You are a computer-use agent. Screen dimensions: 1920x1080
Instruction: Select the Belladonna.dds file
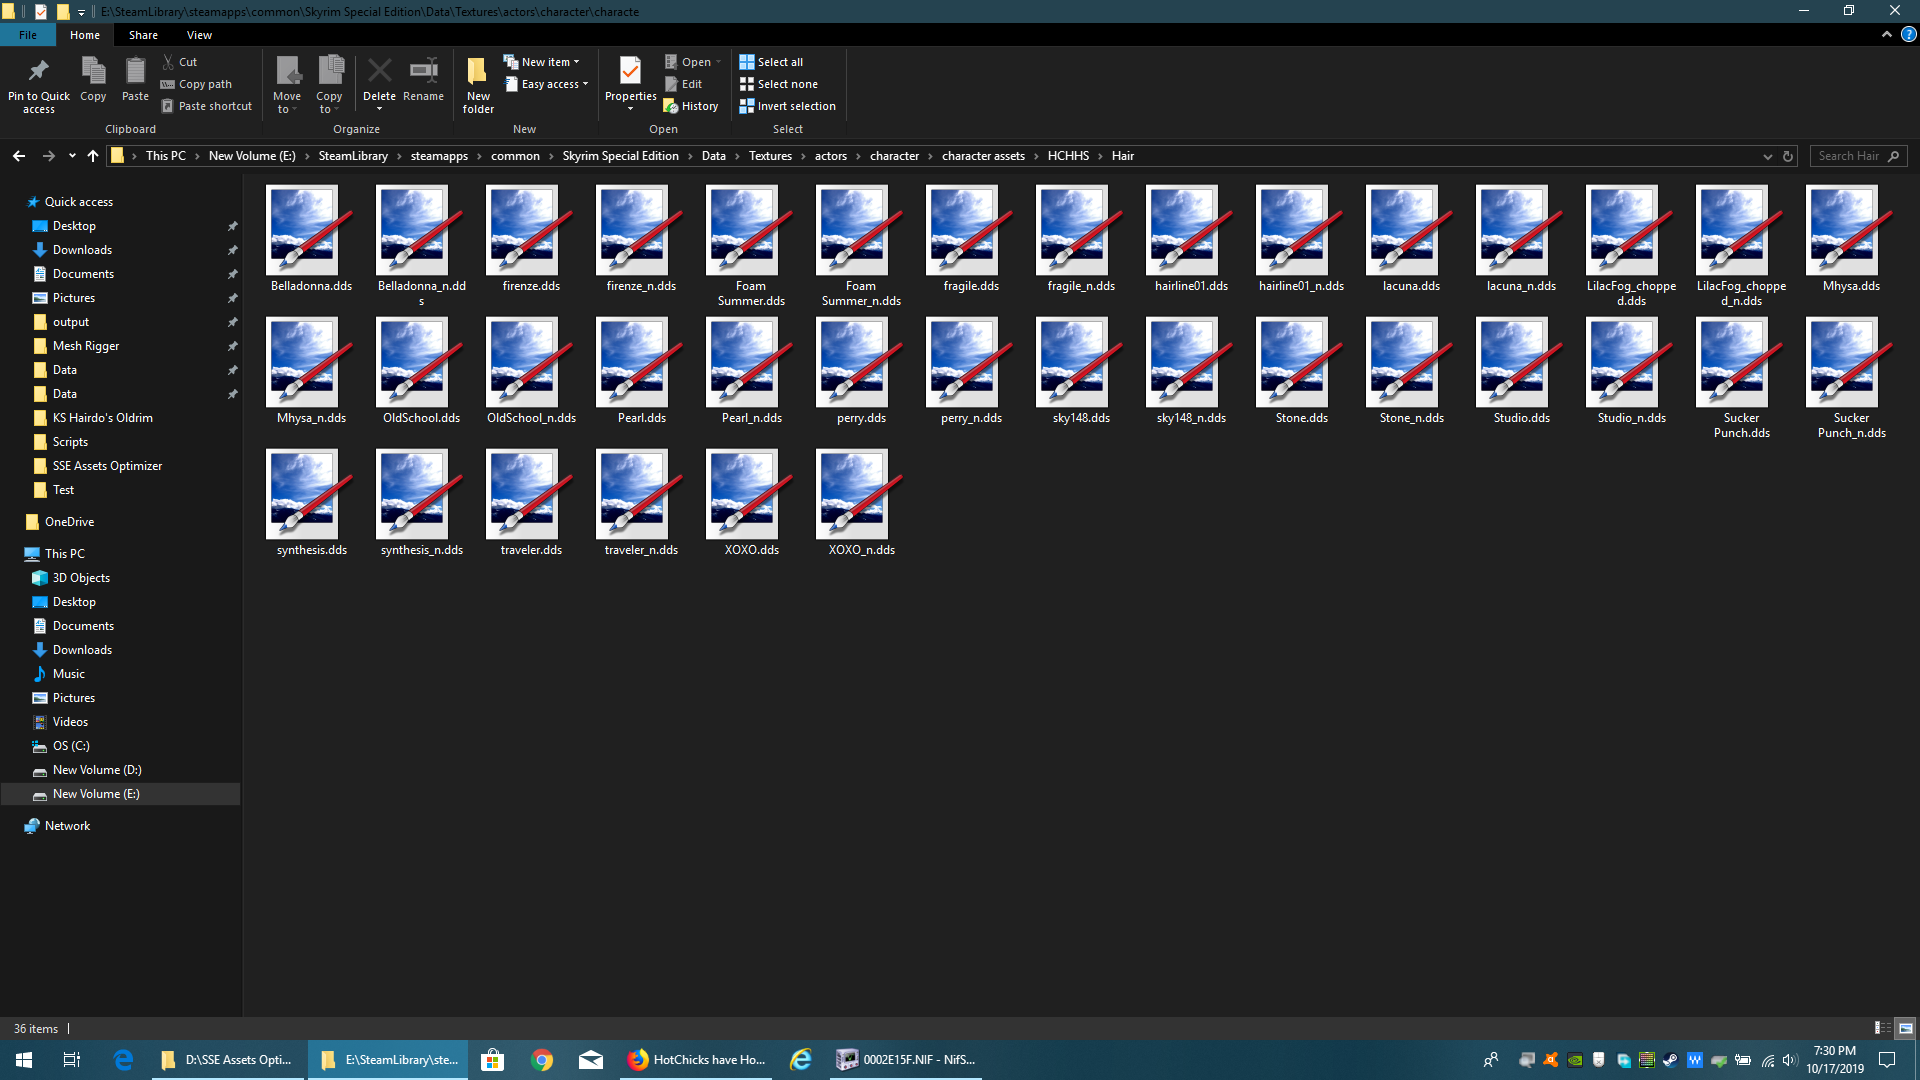tap(311, 240)
